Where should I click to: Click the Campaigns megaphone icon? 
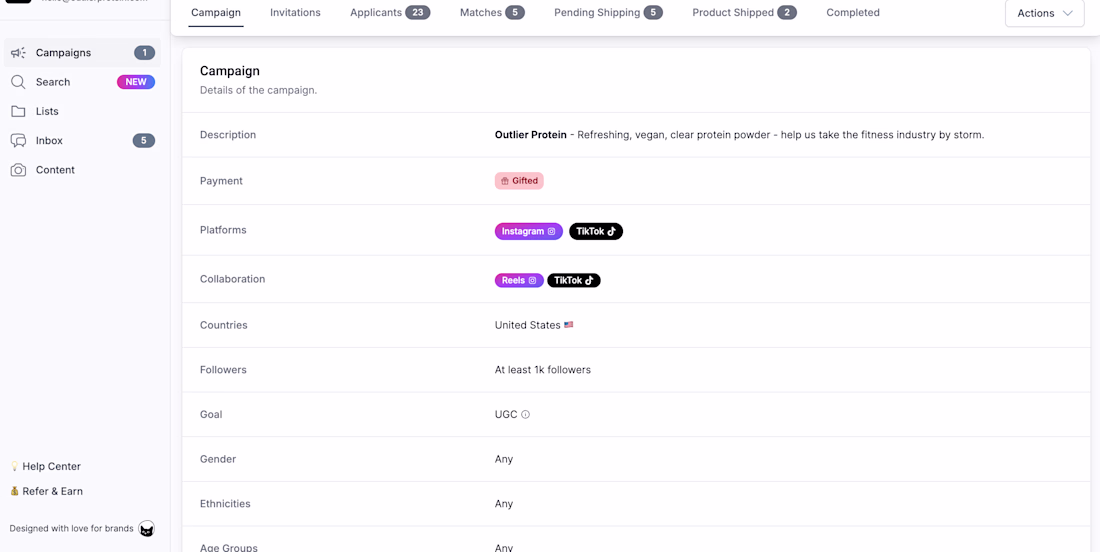point(18,53)
